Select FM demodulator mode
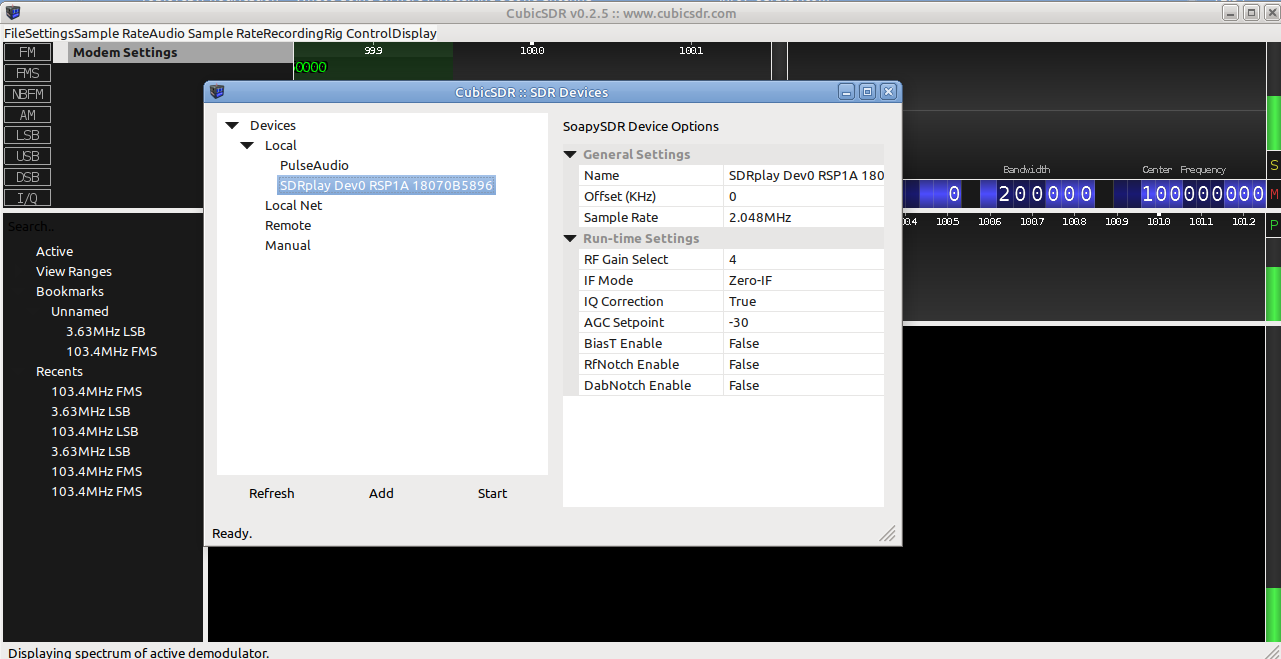The height and width of the screenshot is (659, 1281). (27, 52)
